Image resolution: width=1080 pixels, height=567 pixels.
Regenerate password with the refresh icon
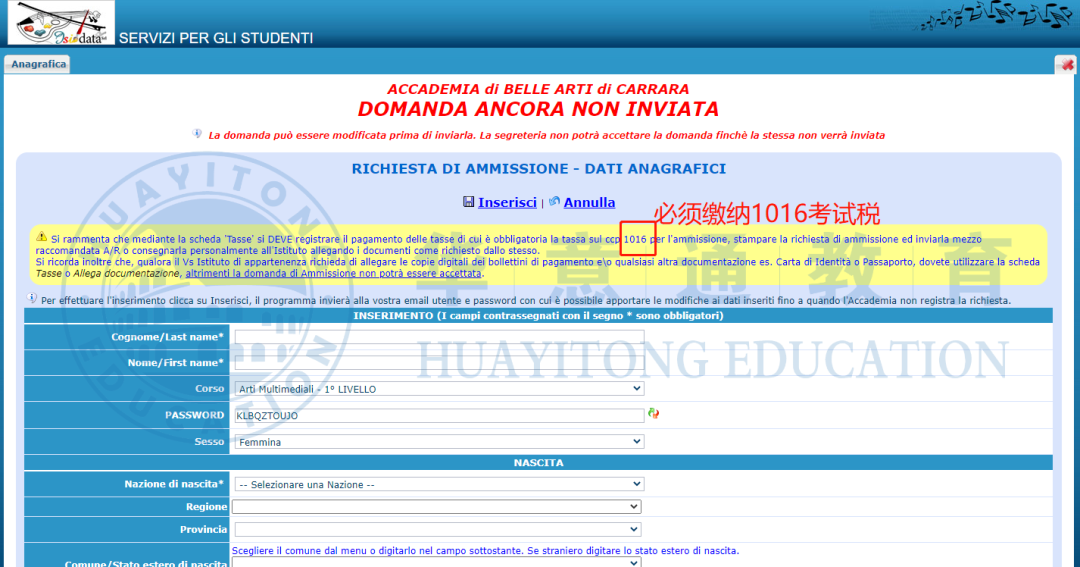tap(653, 413)
